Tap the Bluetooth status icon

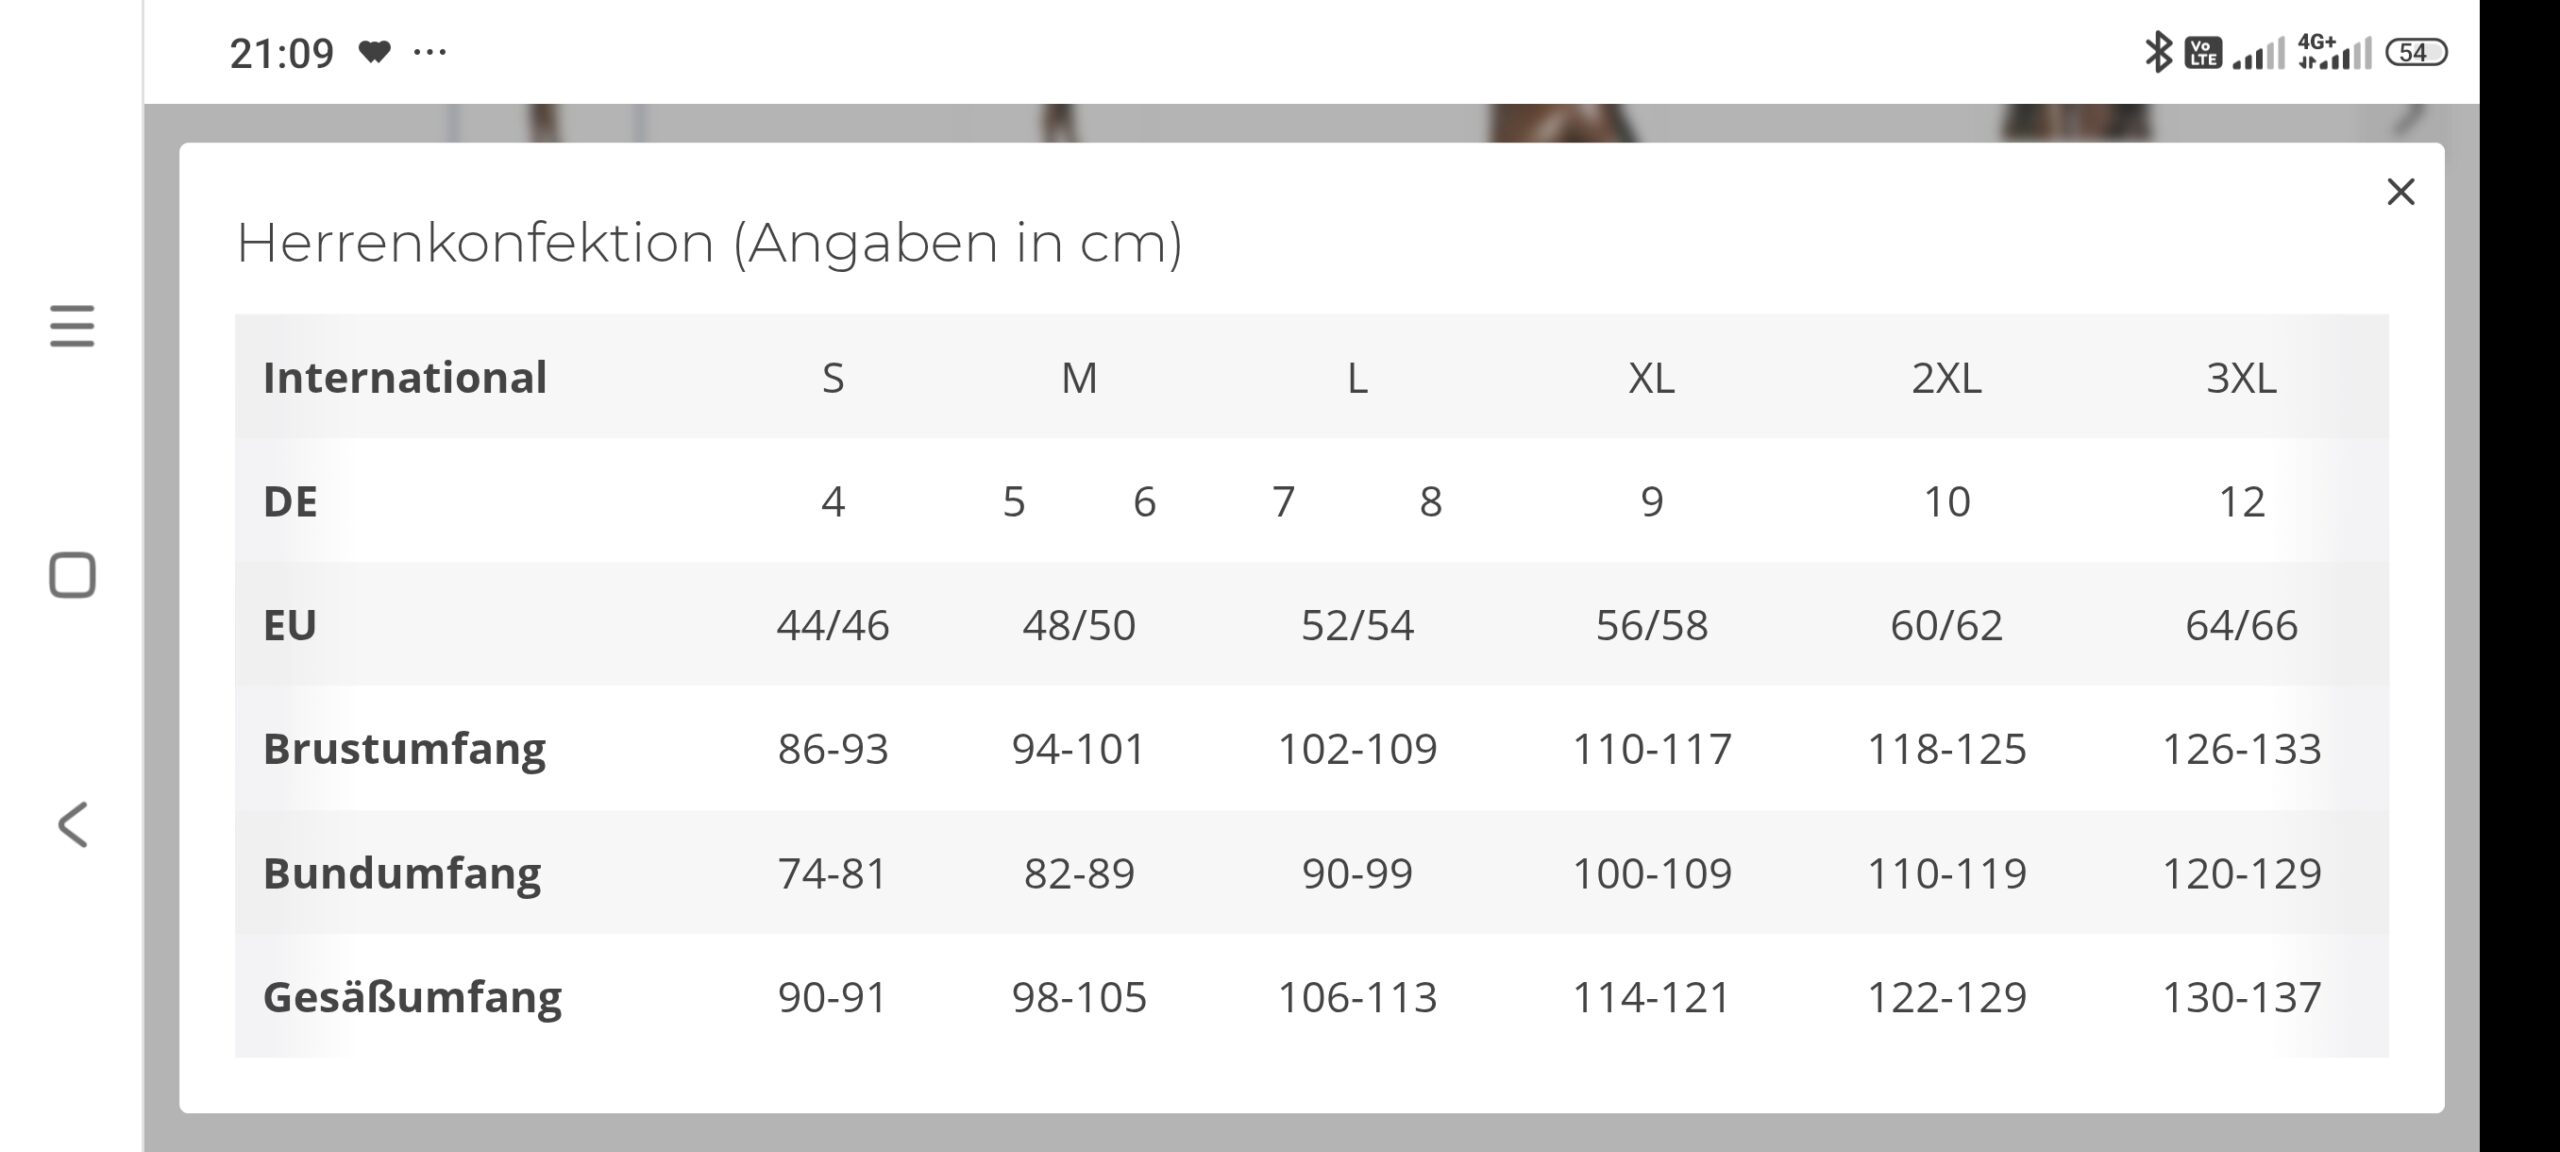(x=2158, y=52)
